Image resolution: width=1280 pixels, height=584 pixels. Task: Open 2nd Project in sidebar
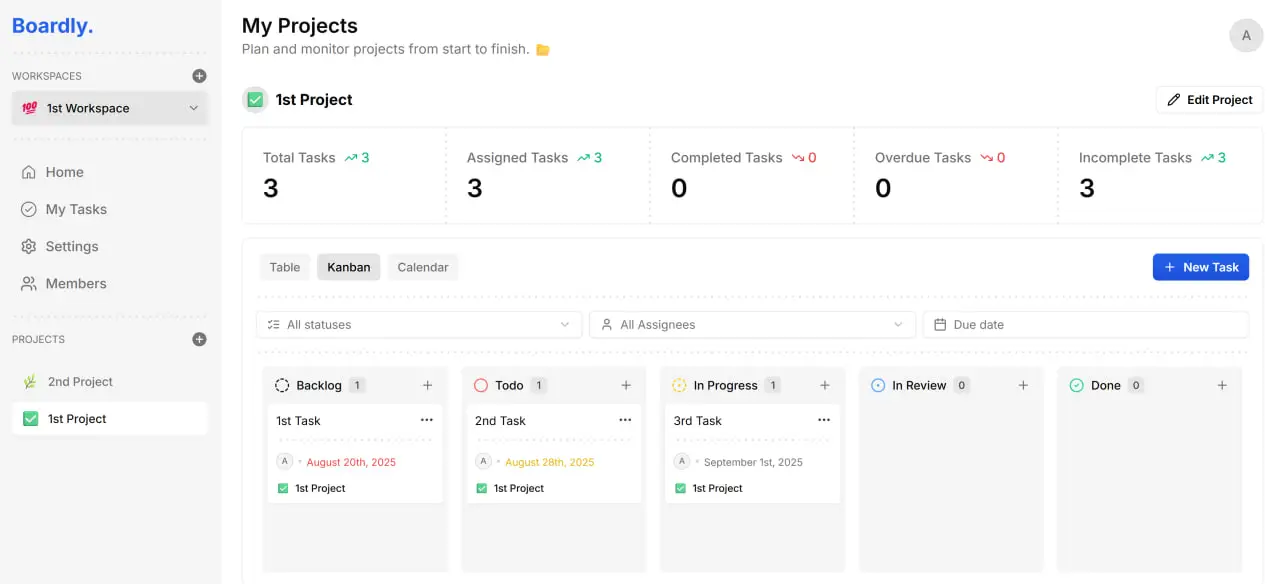point(80,381)
